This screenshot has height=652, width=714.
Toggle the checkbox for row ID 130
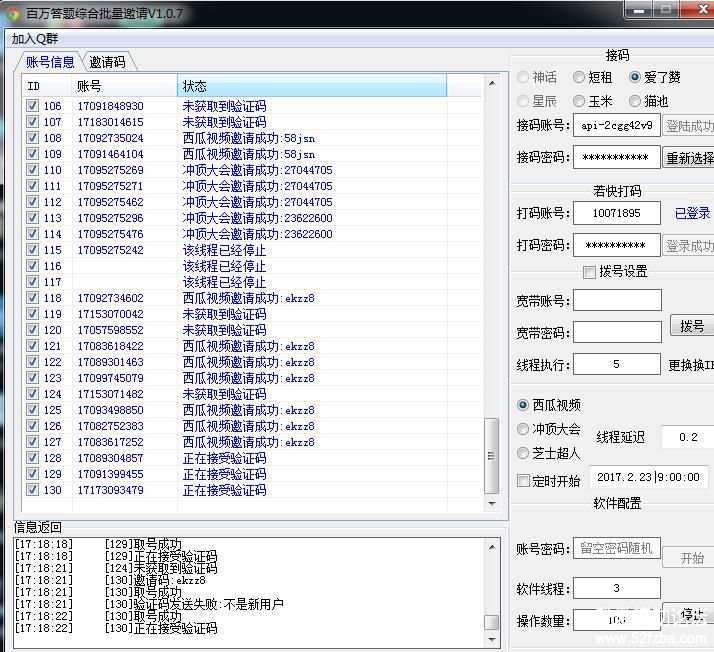click(x=32, y=490)
